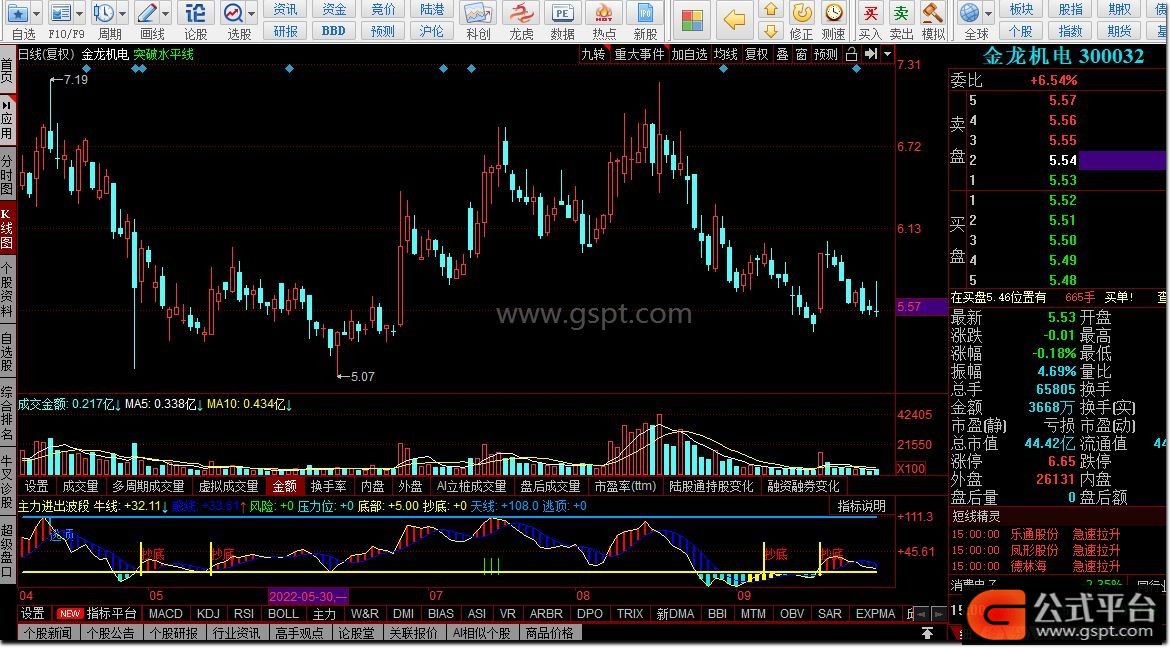The width and height of the screenshot is (1172, 648).
Task: Open the 个股资料 stock profile side tab
Action: [7, 290]
